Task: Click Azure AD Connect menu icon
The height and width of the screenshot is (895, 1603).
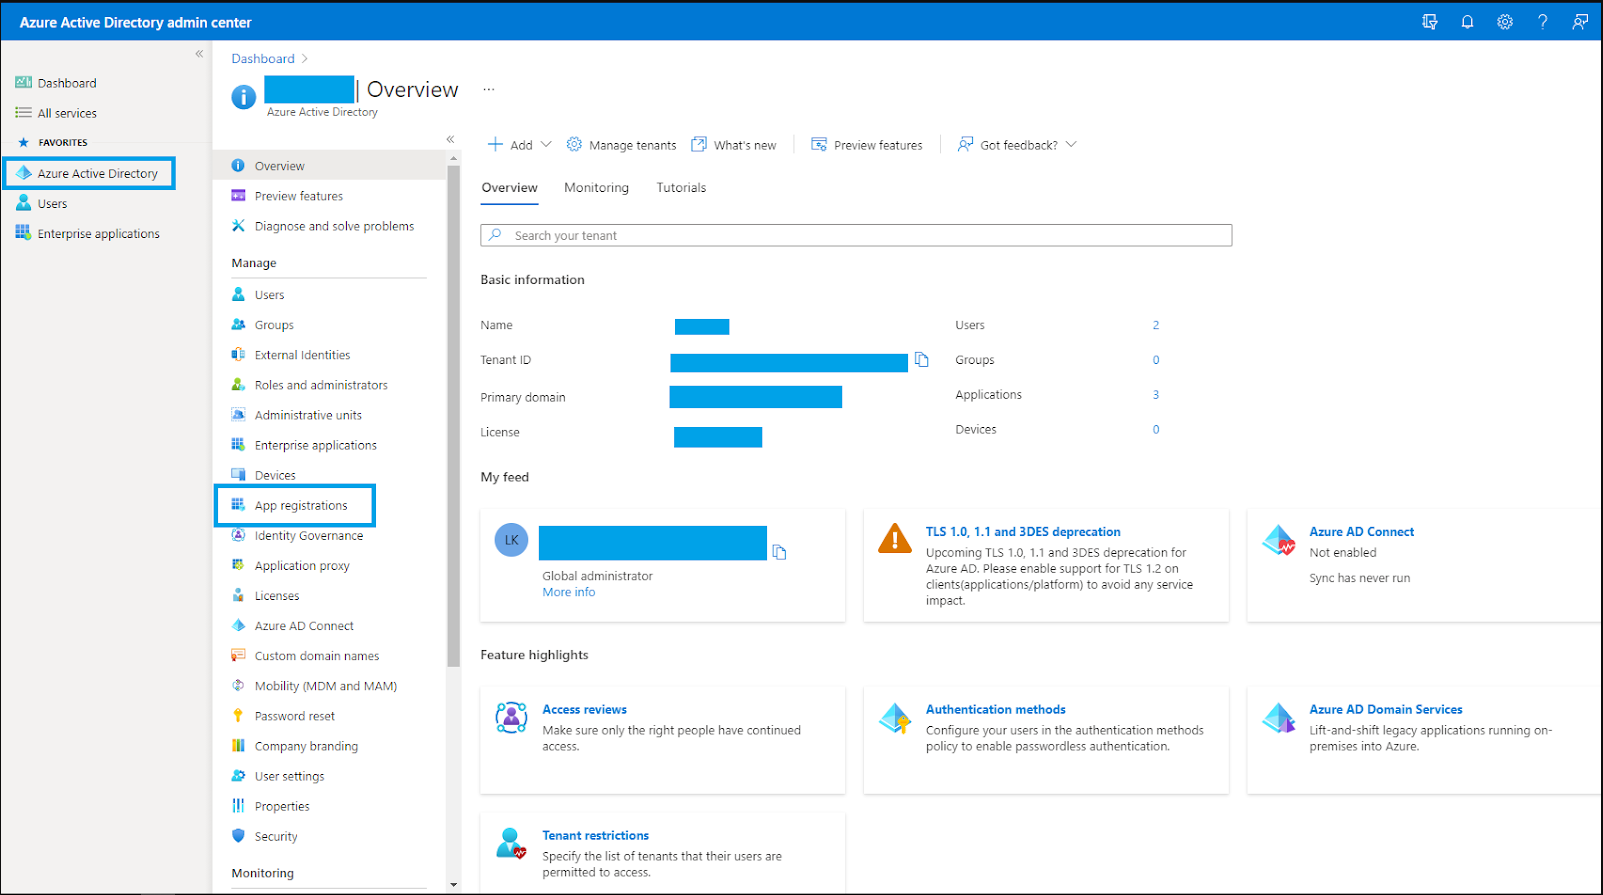Action: tap(238, 626)
